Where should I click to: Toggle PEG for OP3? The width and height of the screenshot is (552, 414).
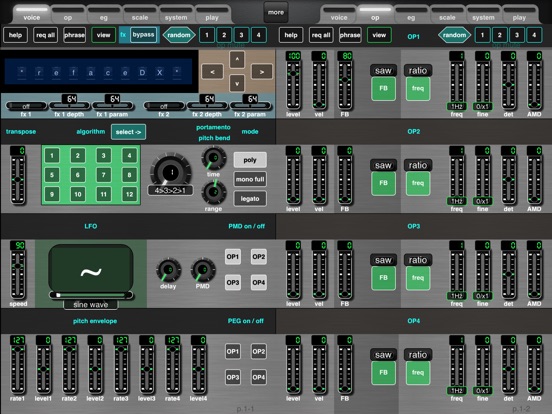pyautogui.click(x=233, y=377)
